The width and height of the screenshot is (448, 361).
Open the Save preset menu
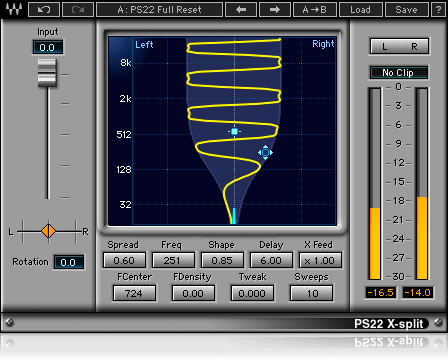pyautogui.click(x=406, y=9)
